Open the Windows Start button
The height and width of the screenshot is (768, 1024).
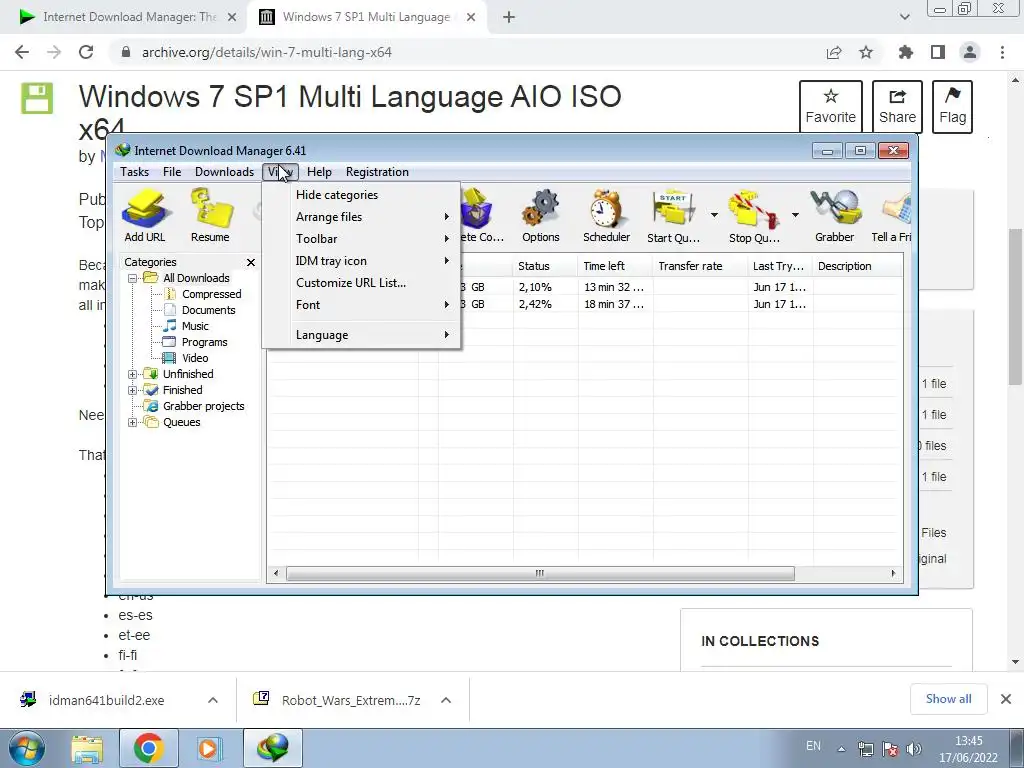click(27, 748)
